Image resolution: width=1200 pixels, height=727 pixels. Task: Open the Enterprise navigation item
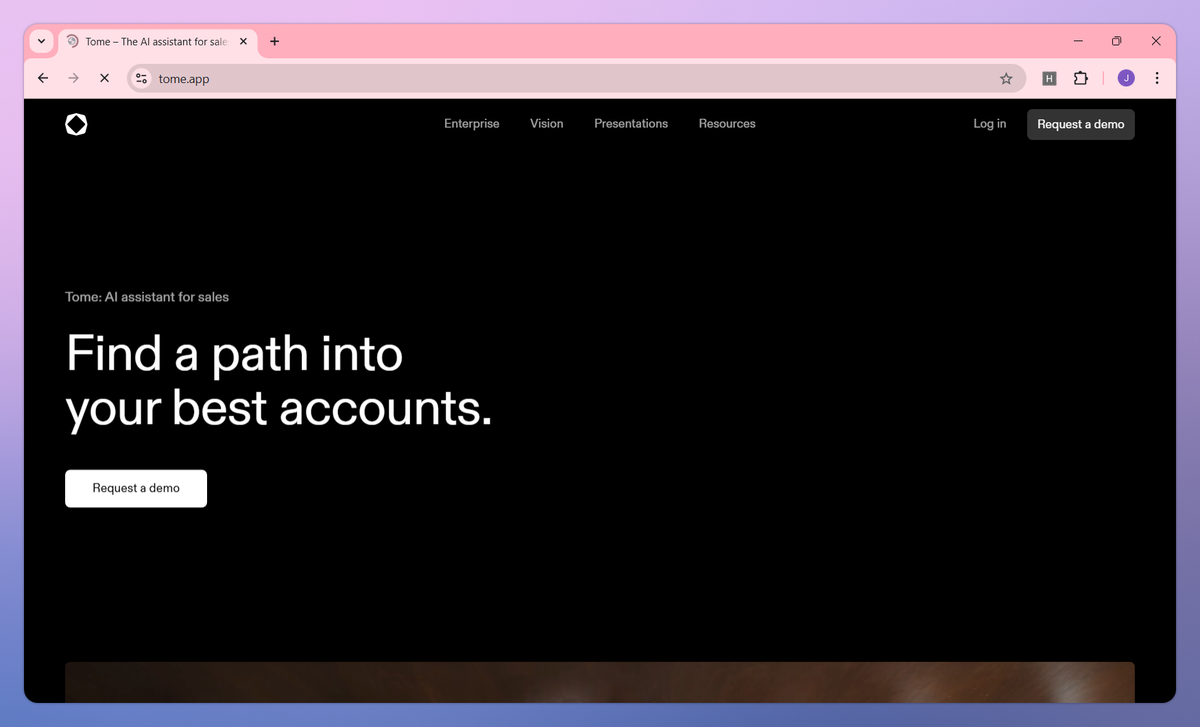coord(471,123)
